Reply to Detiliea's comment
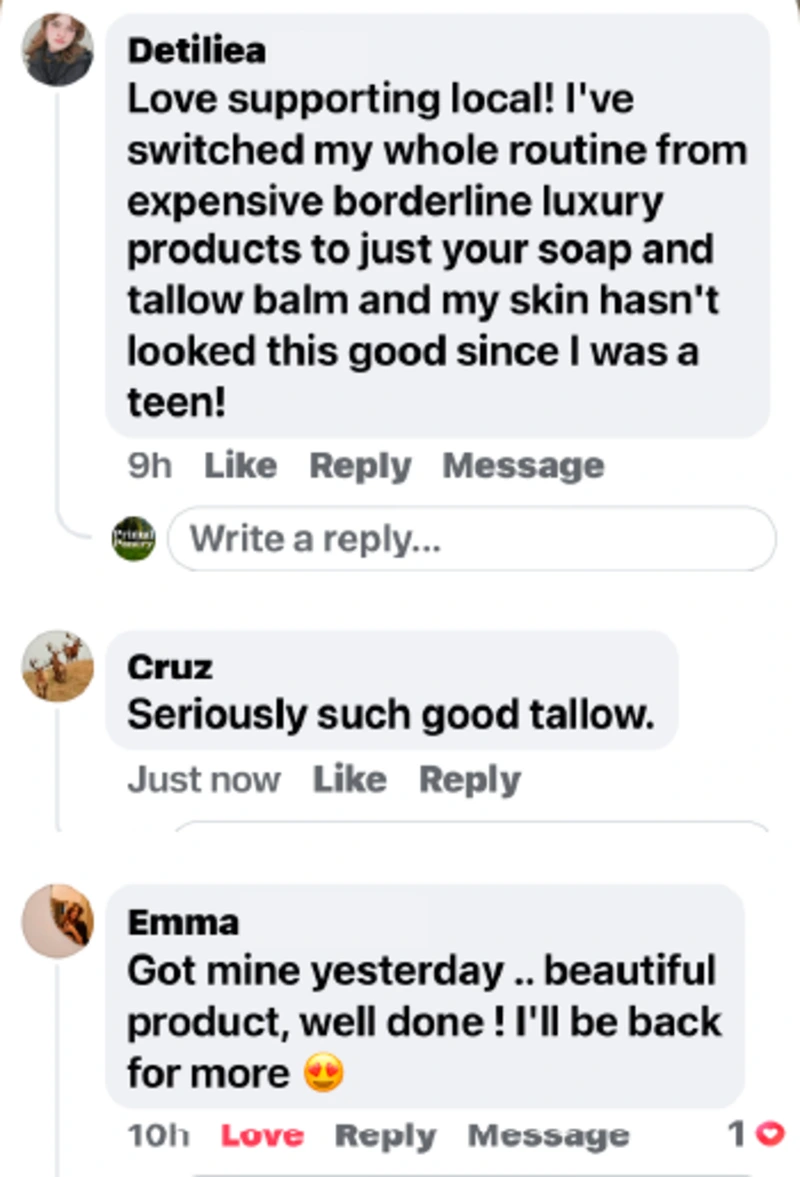The image size is (800, 1177). [x=360, y=466]
